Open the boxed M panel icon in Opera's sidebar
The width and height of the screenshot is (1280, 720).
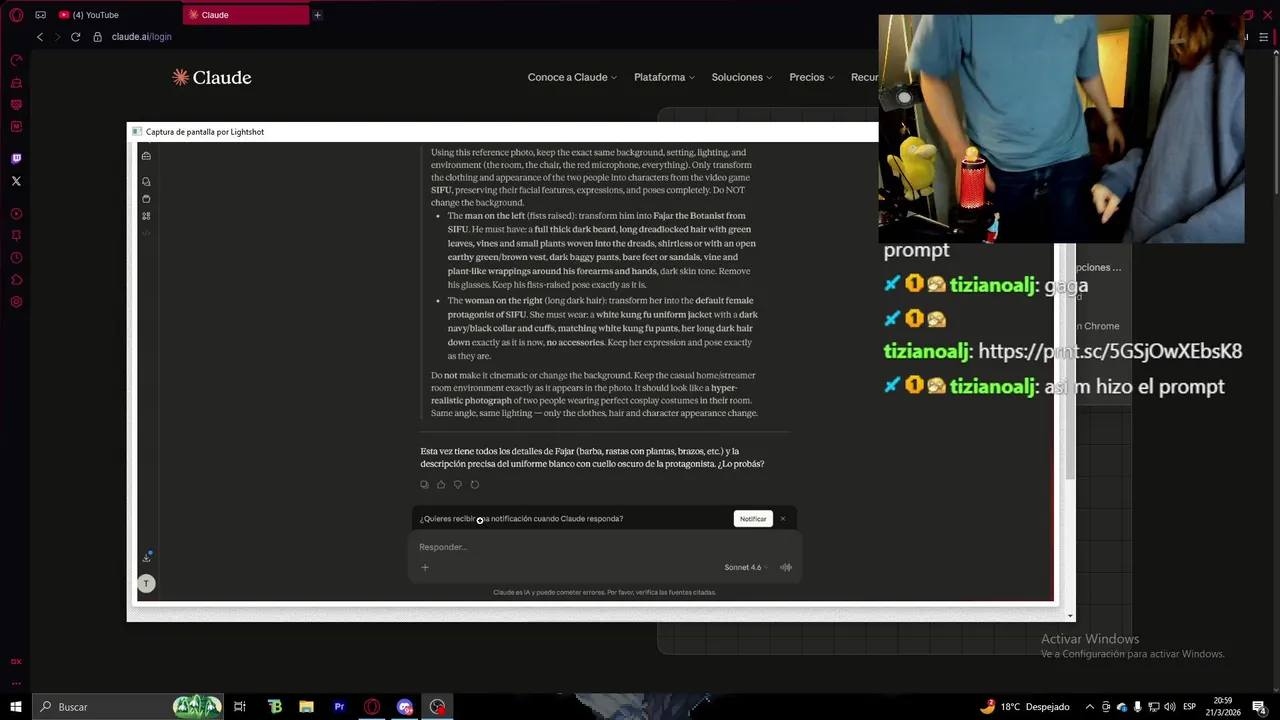point(16,127)
